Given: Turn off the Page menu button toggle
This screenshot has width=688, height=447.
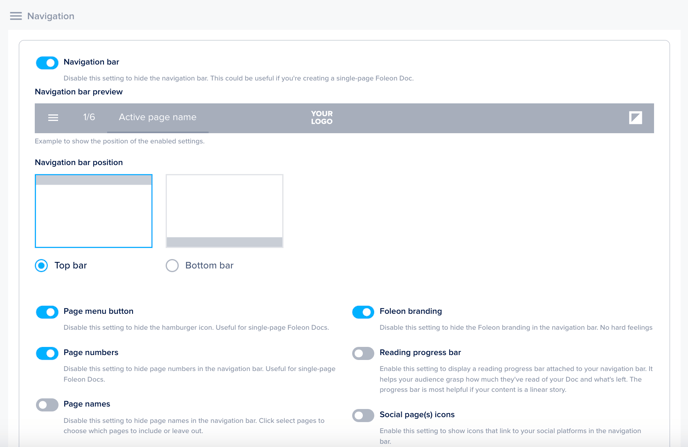Looking at the screenshot, I should click(47, 312).
